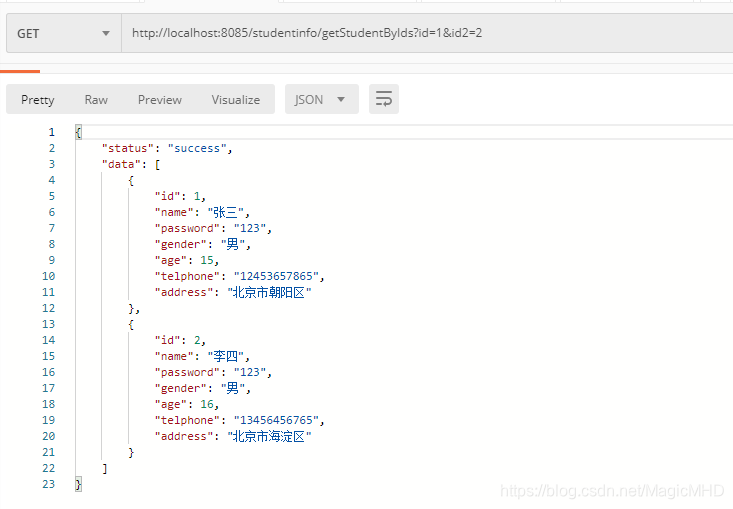Screen dimensions: 733x509
Task: Click the "password" key on line 16
Action: point(187,372)
